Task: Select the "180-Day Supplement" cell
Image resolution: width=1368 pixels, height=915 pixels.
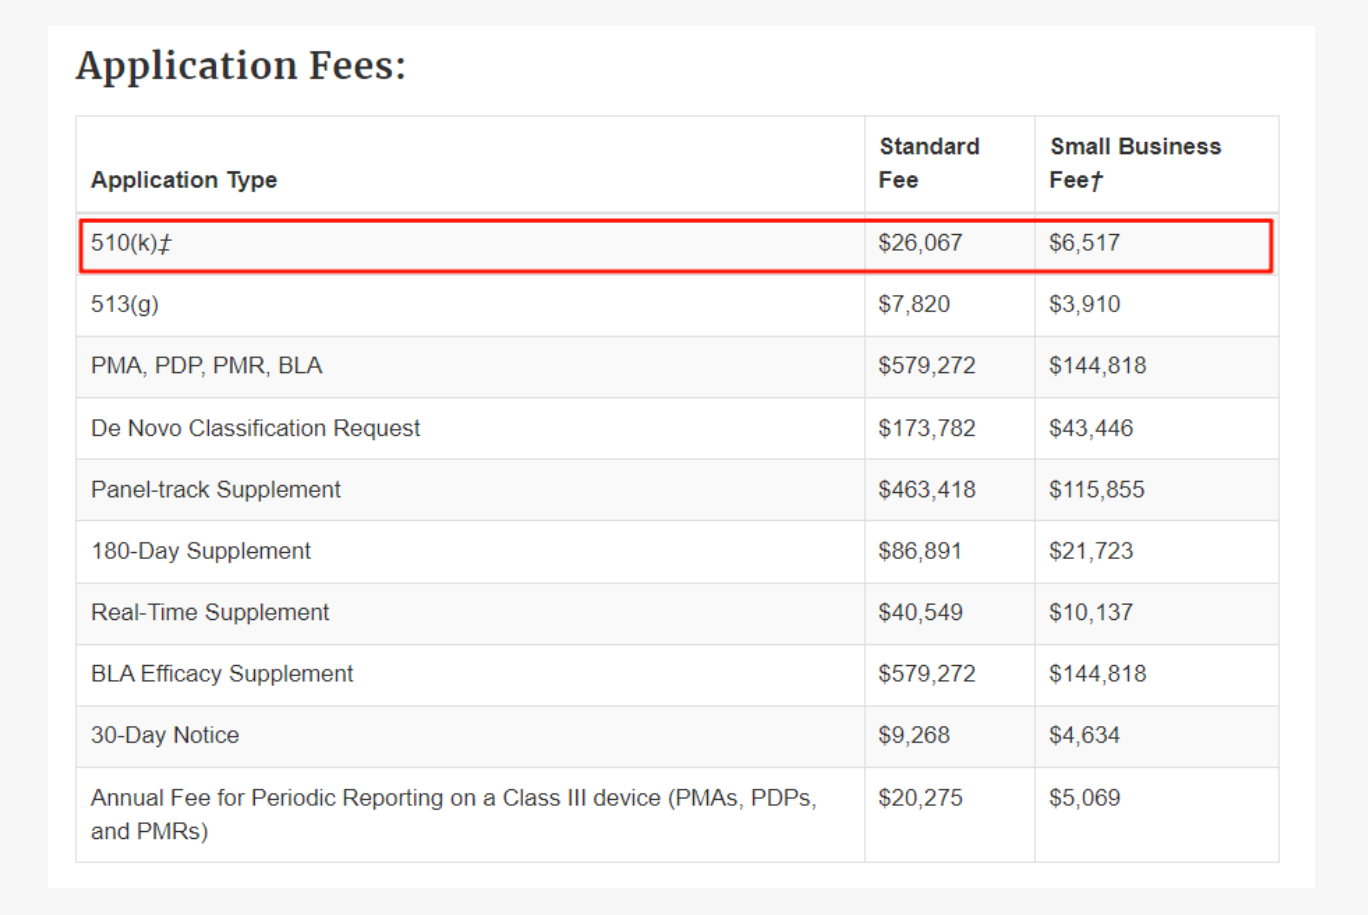Action: tap(200, 551)
